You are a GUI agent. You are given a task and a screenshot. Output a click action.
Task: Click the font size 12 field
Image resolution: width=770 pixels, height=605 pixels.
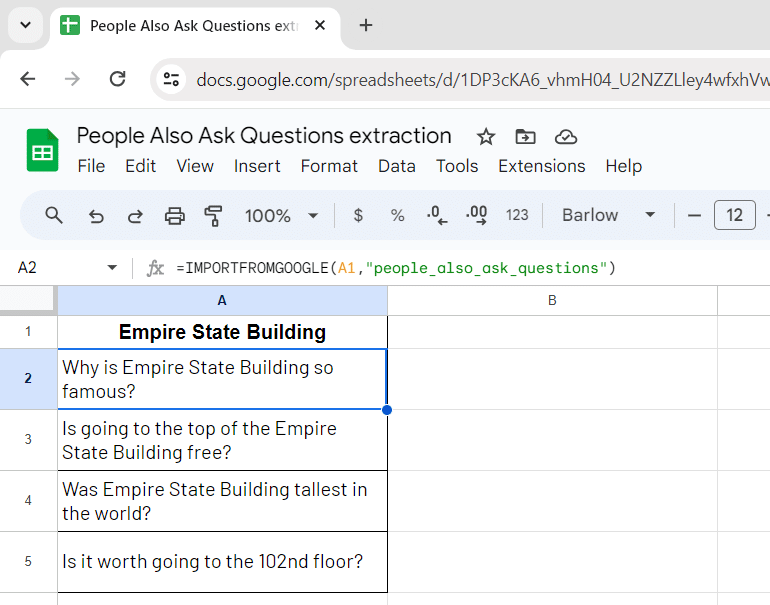[734, 215]
